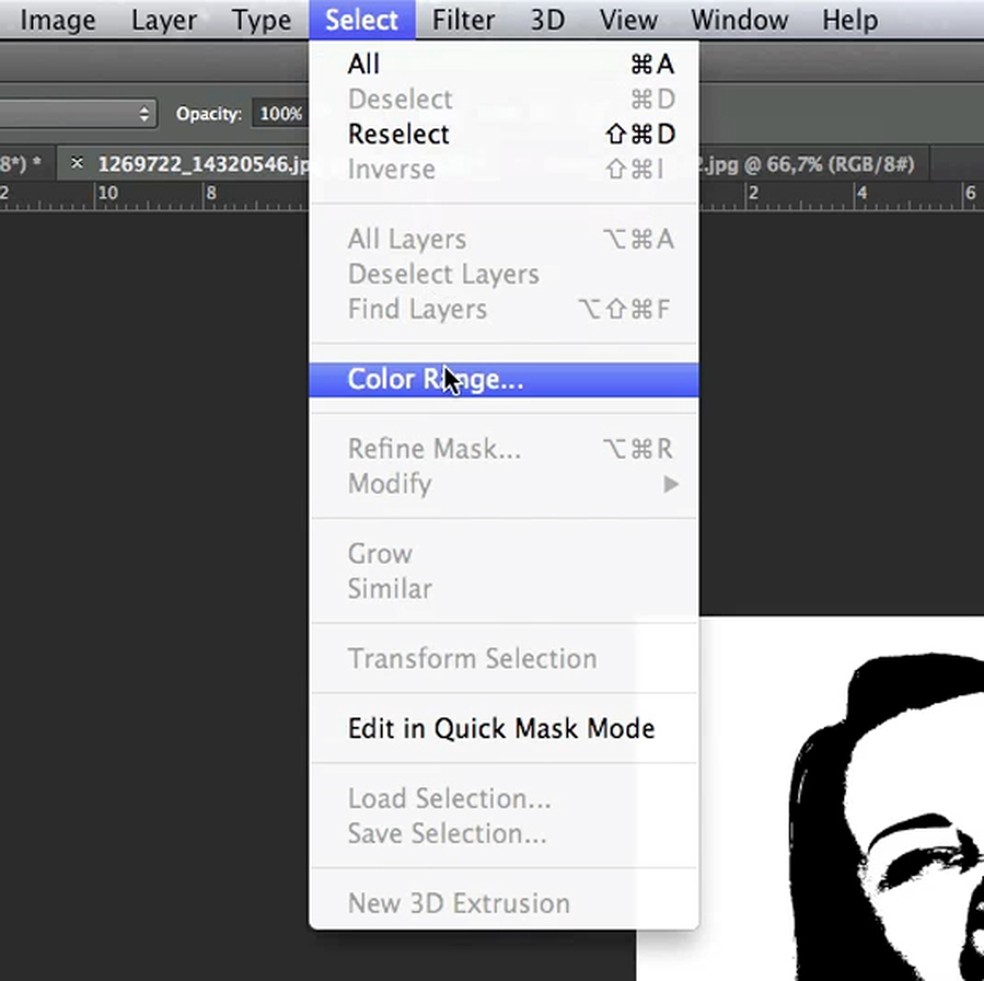Open the Filter menu
The image size is (984, 981).
(x=463, y=20)
